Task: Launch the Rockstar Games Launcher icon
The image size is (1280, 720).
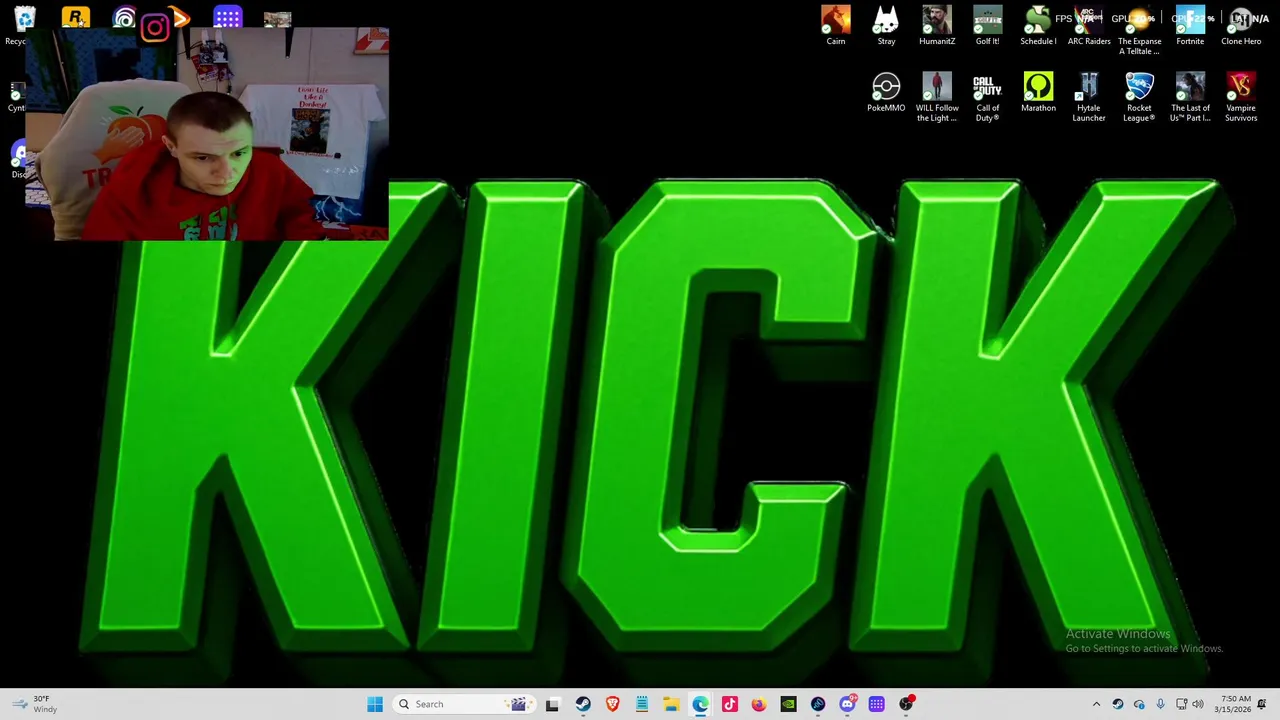Action: [76, 17]
